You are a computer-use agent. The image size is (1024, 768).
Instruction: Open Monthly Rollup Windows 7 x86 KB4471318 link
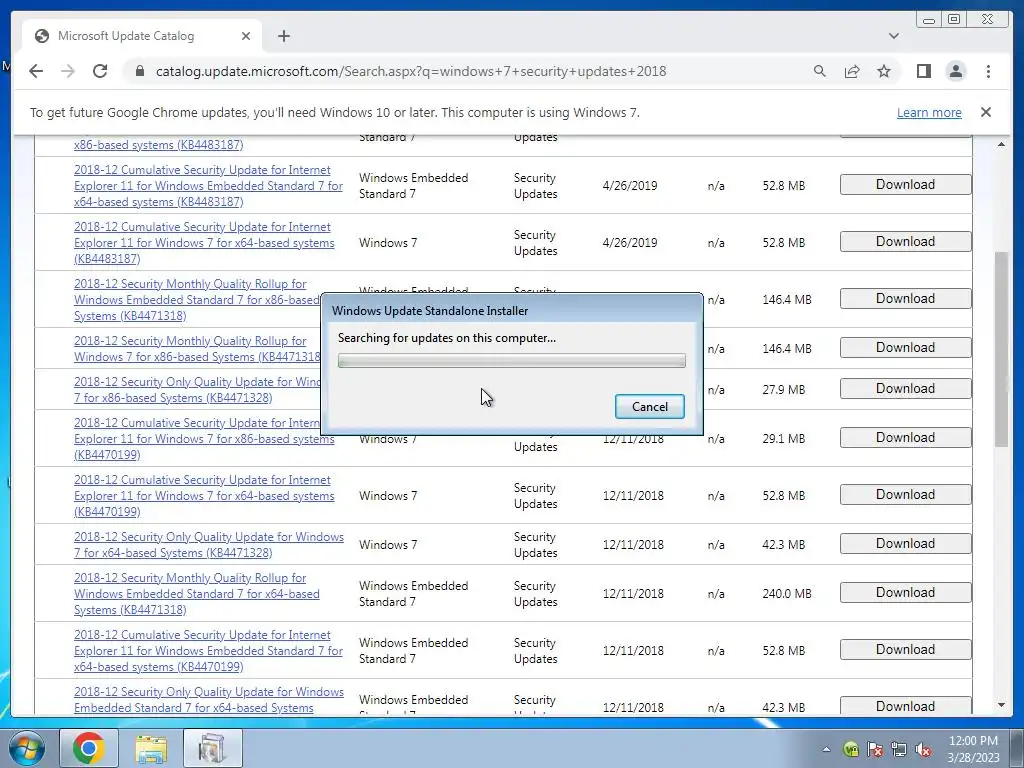point(197,349)
